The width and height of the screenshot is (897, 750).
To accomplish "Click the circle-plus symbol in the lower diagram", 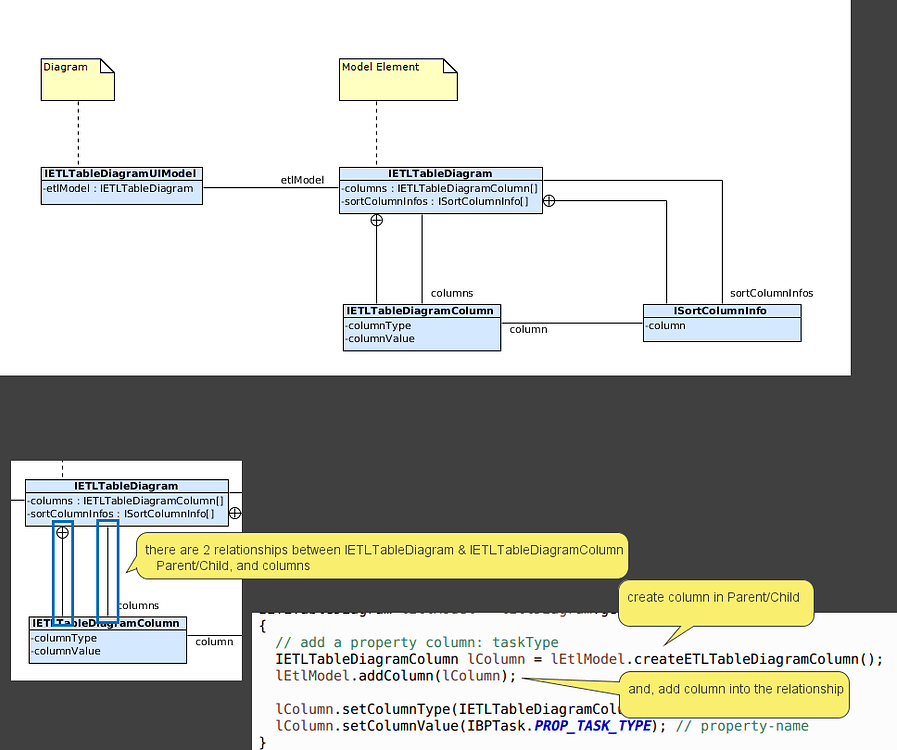I will (63, 533).
